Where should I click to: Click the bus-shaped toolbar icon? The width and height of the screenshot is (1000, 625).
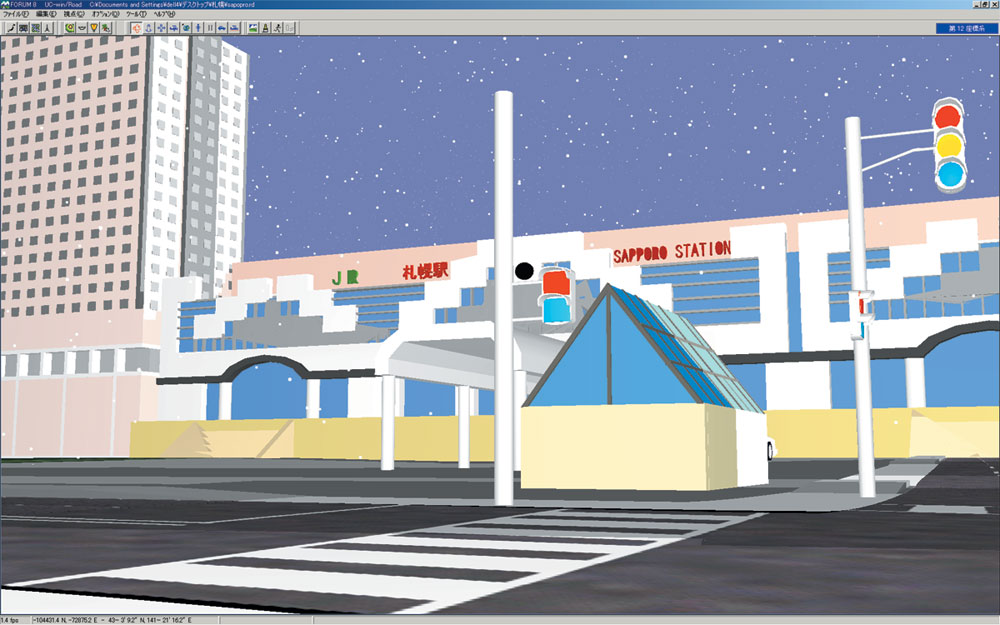point(23,28)
